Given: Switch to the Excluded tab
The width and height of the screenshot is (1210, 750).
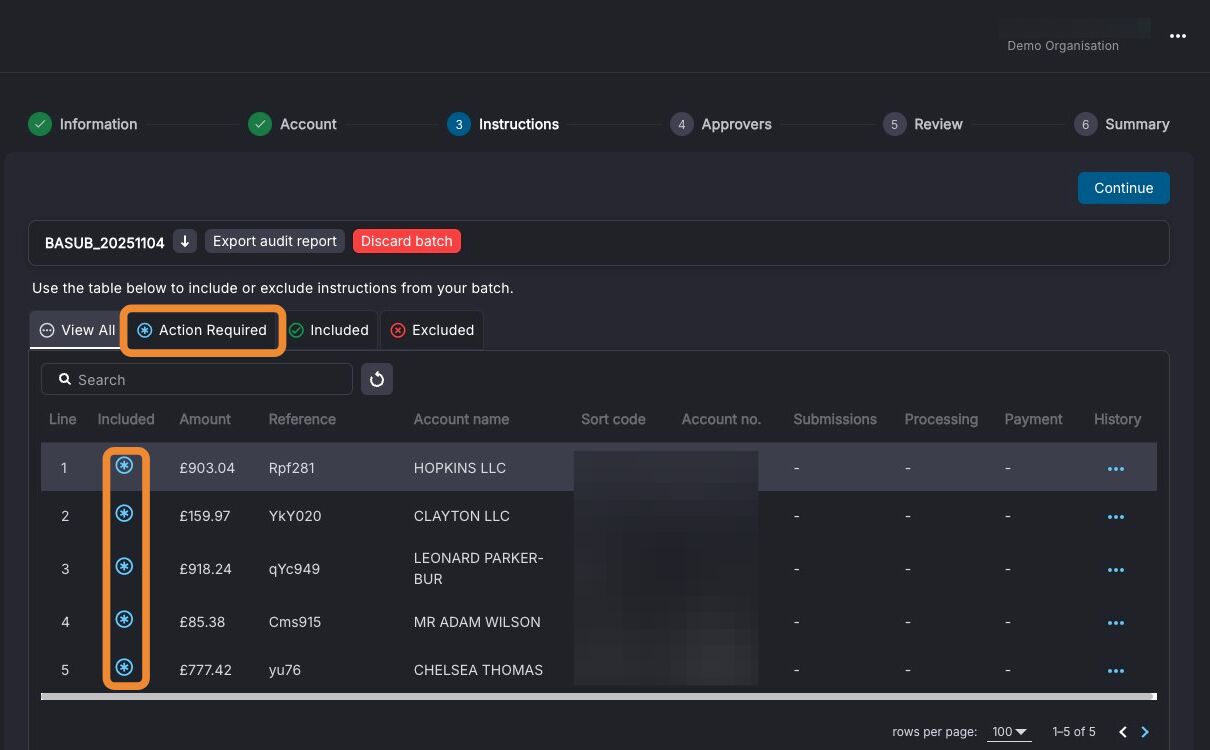Looking at the screenshot, I should 432,330.
